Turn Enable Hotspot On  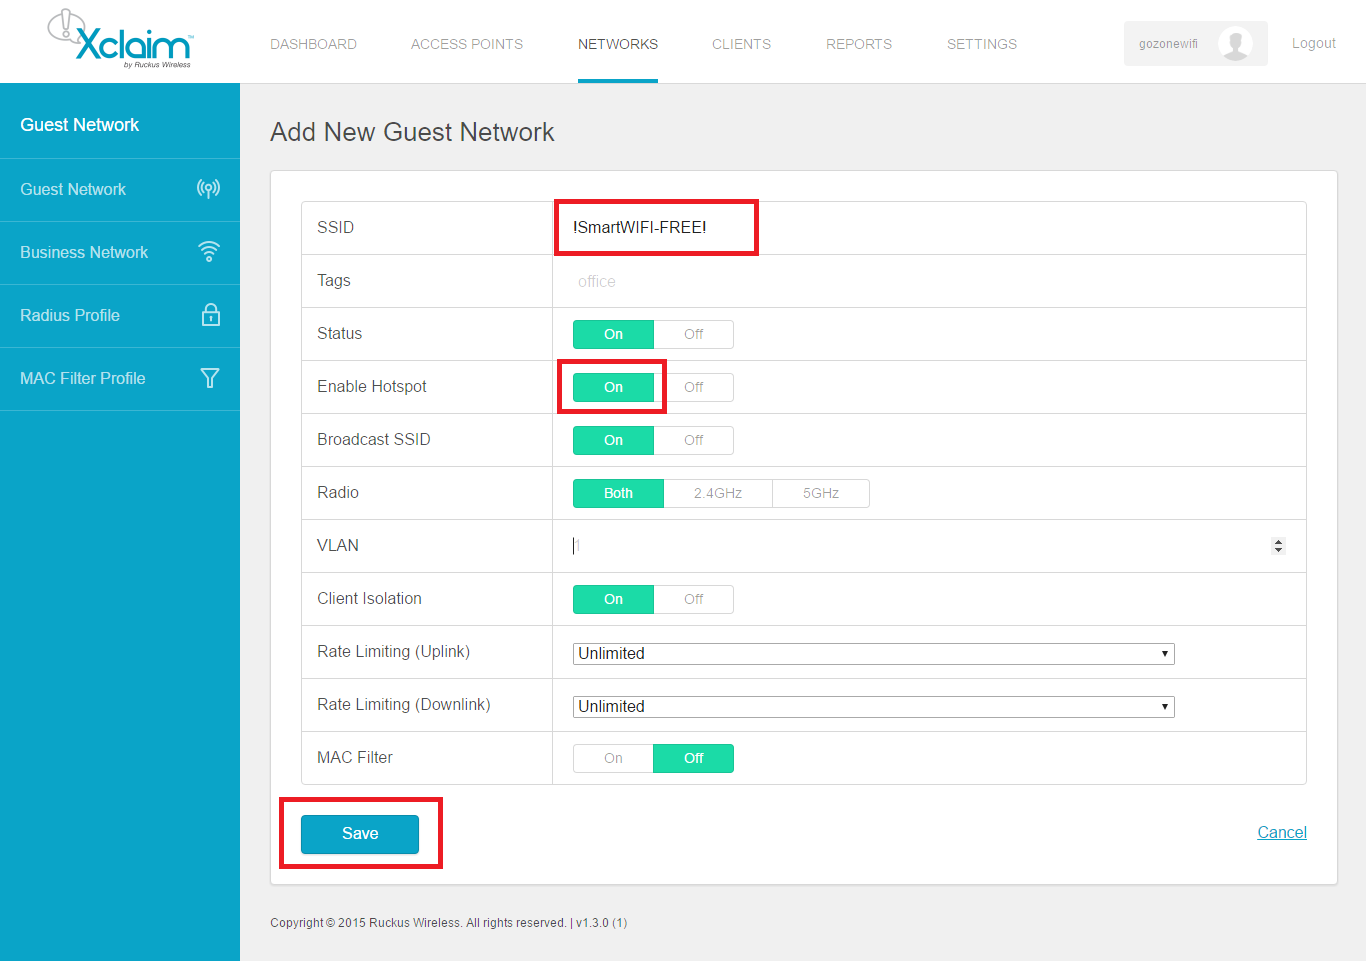click(x=613, y=387)
